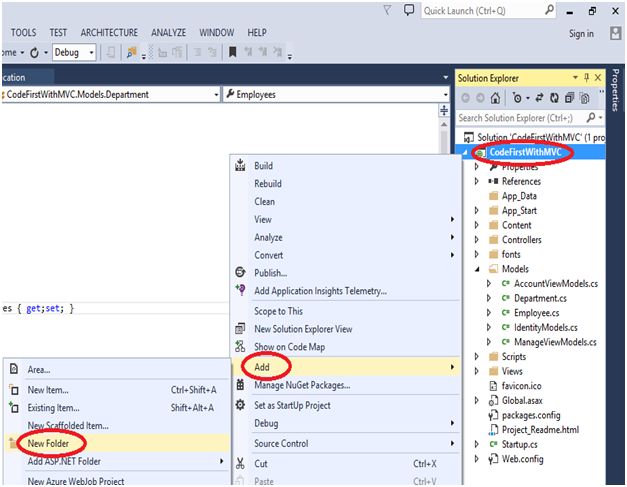Open the ANALYZE menu
This screenshot has width=627, height=487.
click(x=168, y=32)
